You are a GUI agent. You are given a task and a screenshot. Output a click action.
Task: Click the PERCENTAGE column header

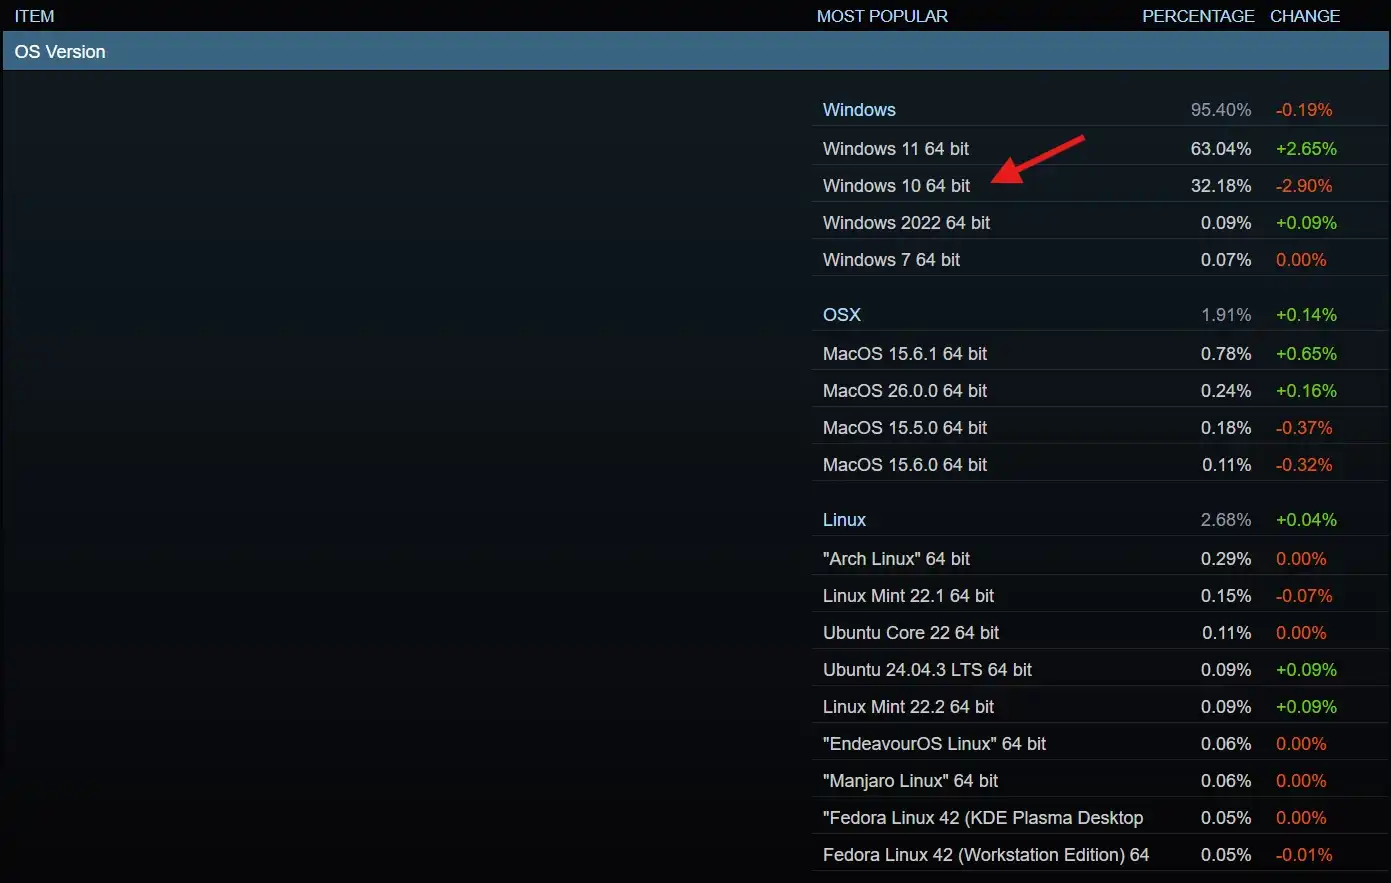click(1197, 16)
